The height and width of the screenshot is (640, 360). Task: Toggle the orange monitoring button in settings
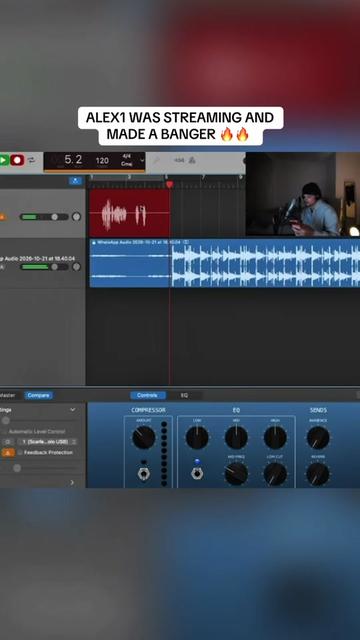click(7, 452)
